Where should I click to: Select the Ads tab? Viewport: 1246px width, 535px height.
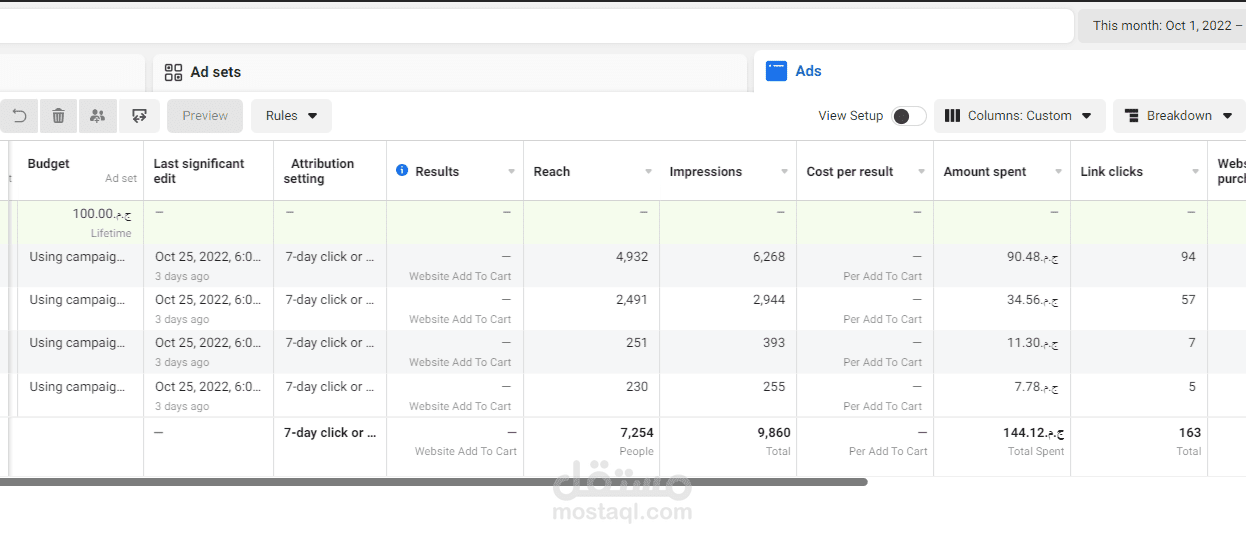1000,71
